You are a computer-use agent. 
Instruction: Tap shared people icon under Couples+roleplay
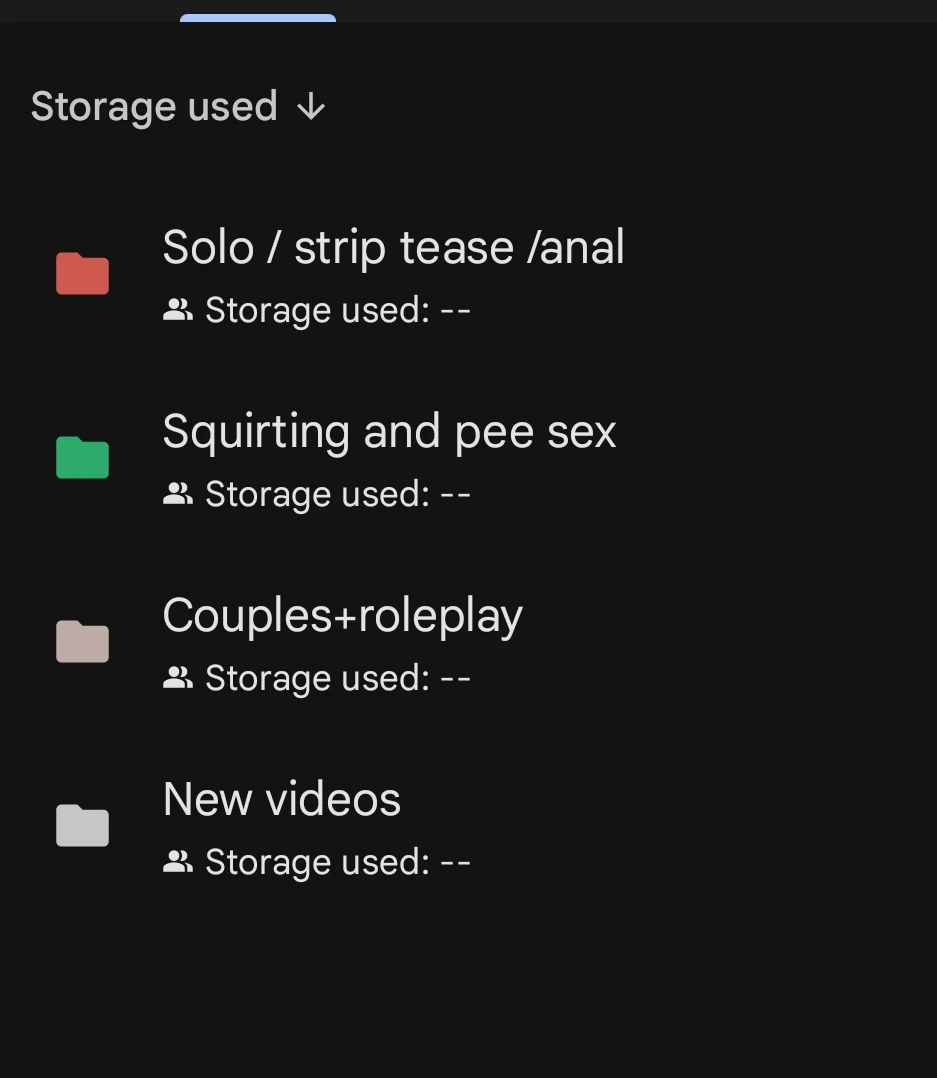pos(178,678)
